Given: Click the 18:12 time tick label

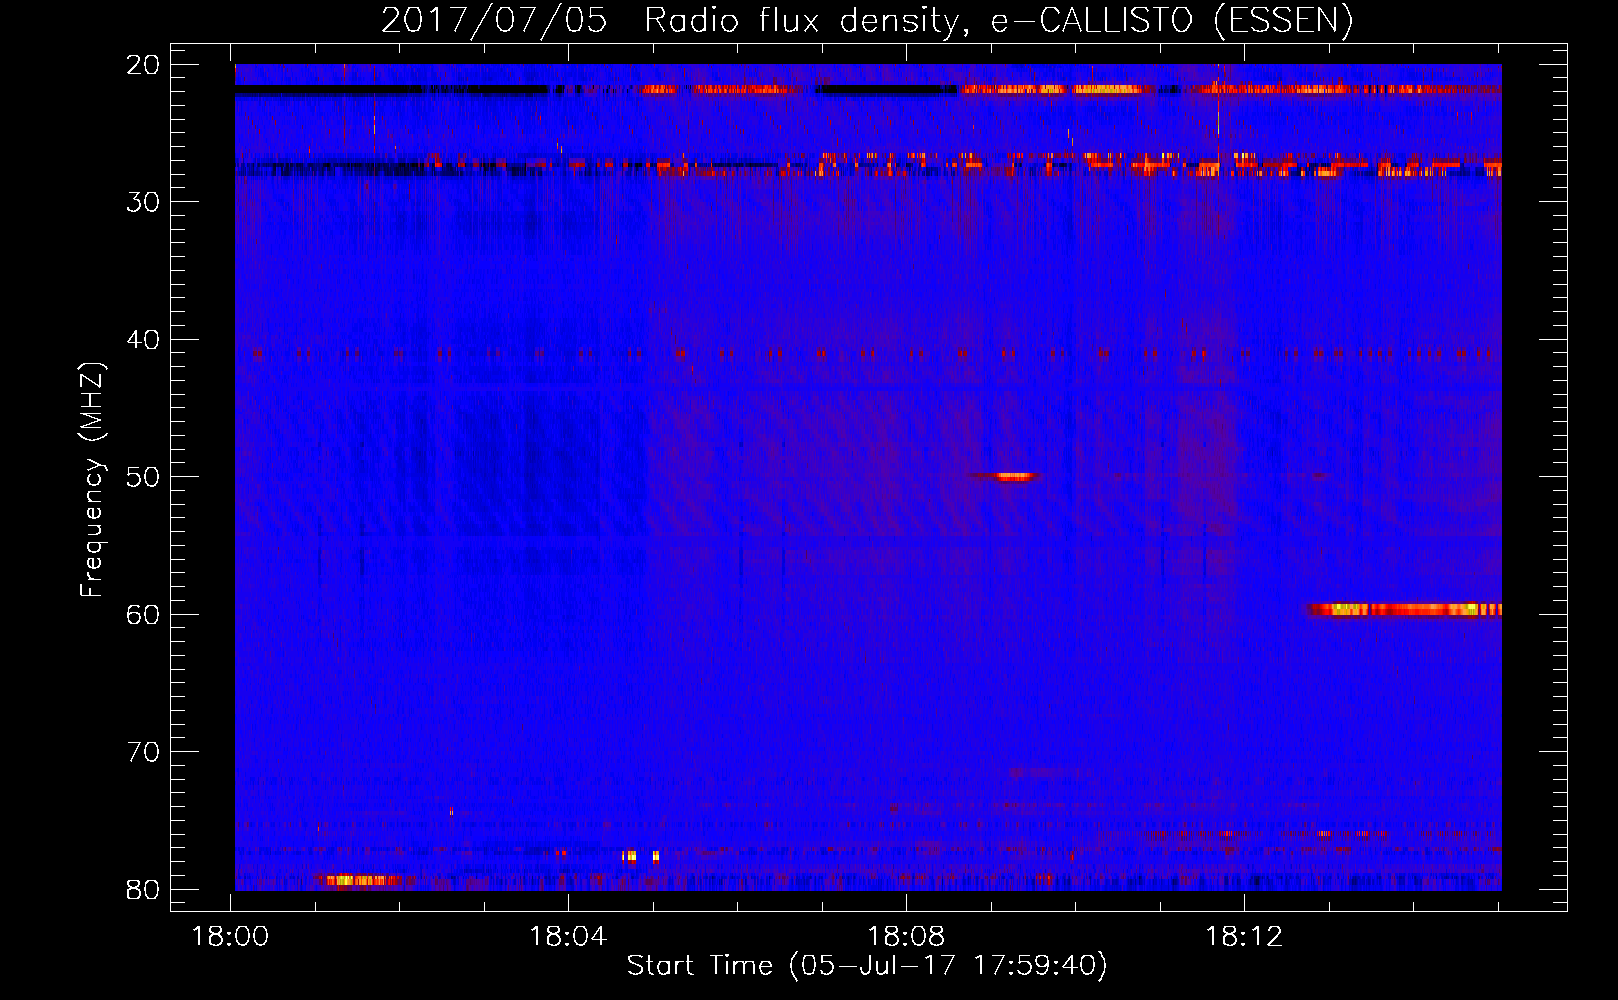Looking at the screenshot, I should [x=1244, y=937].
